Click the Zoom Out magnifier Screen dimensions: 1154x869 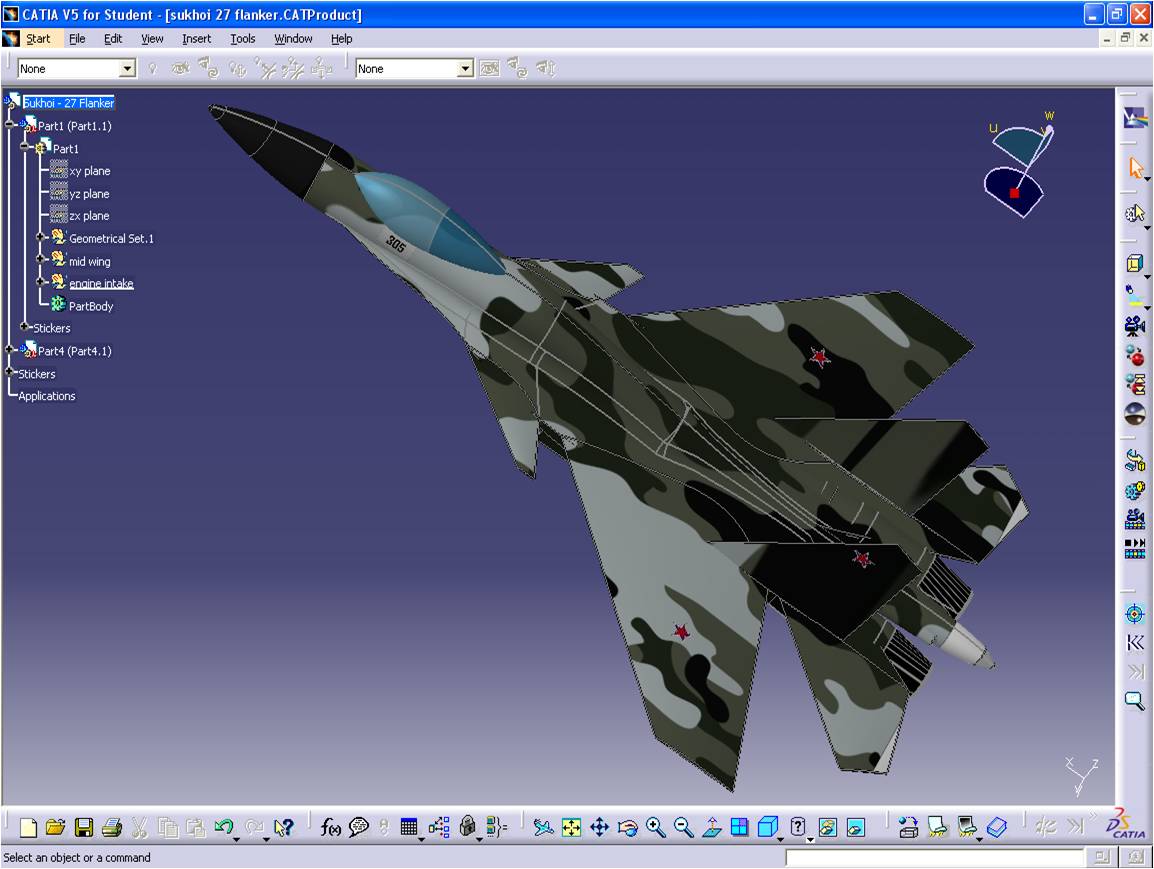684,827
